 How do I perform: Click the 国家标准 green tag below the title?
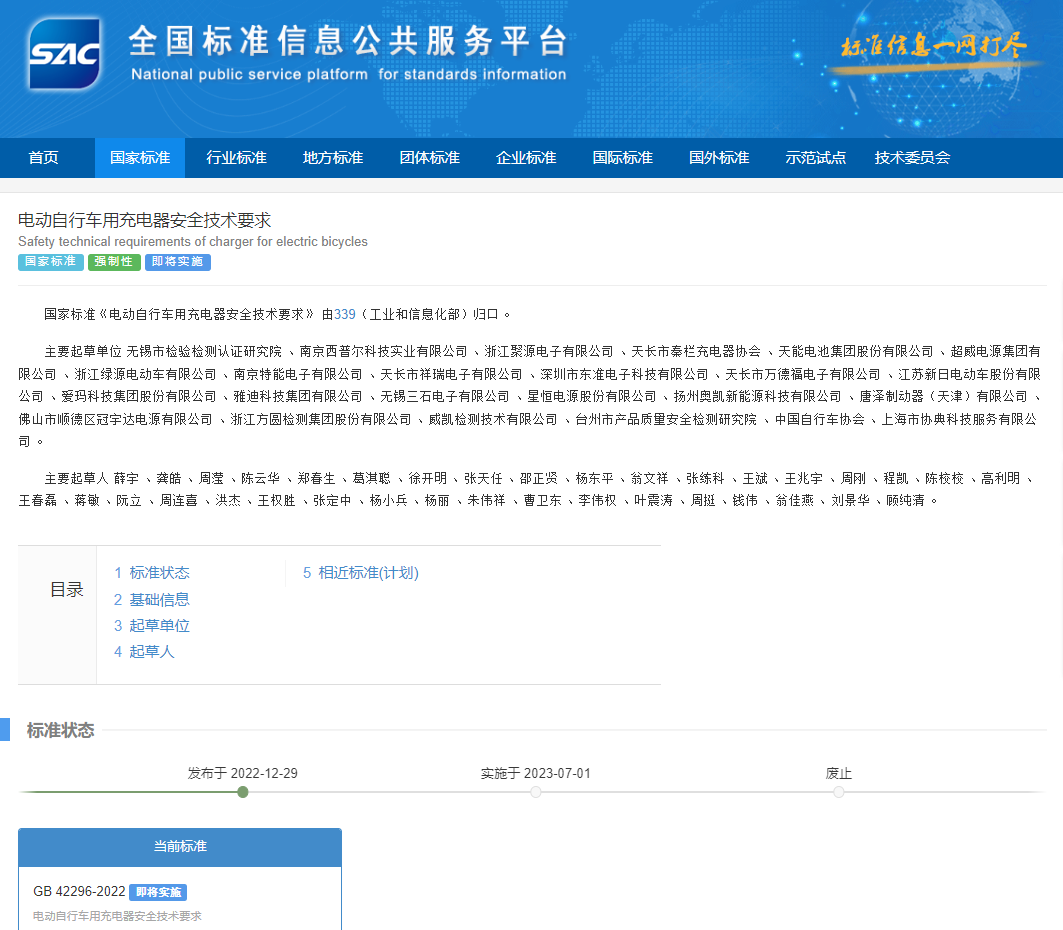point(50,262)
